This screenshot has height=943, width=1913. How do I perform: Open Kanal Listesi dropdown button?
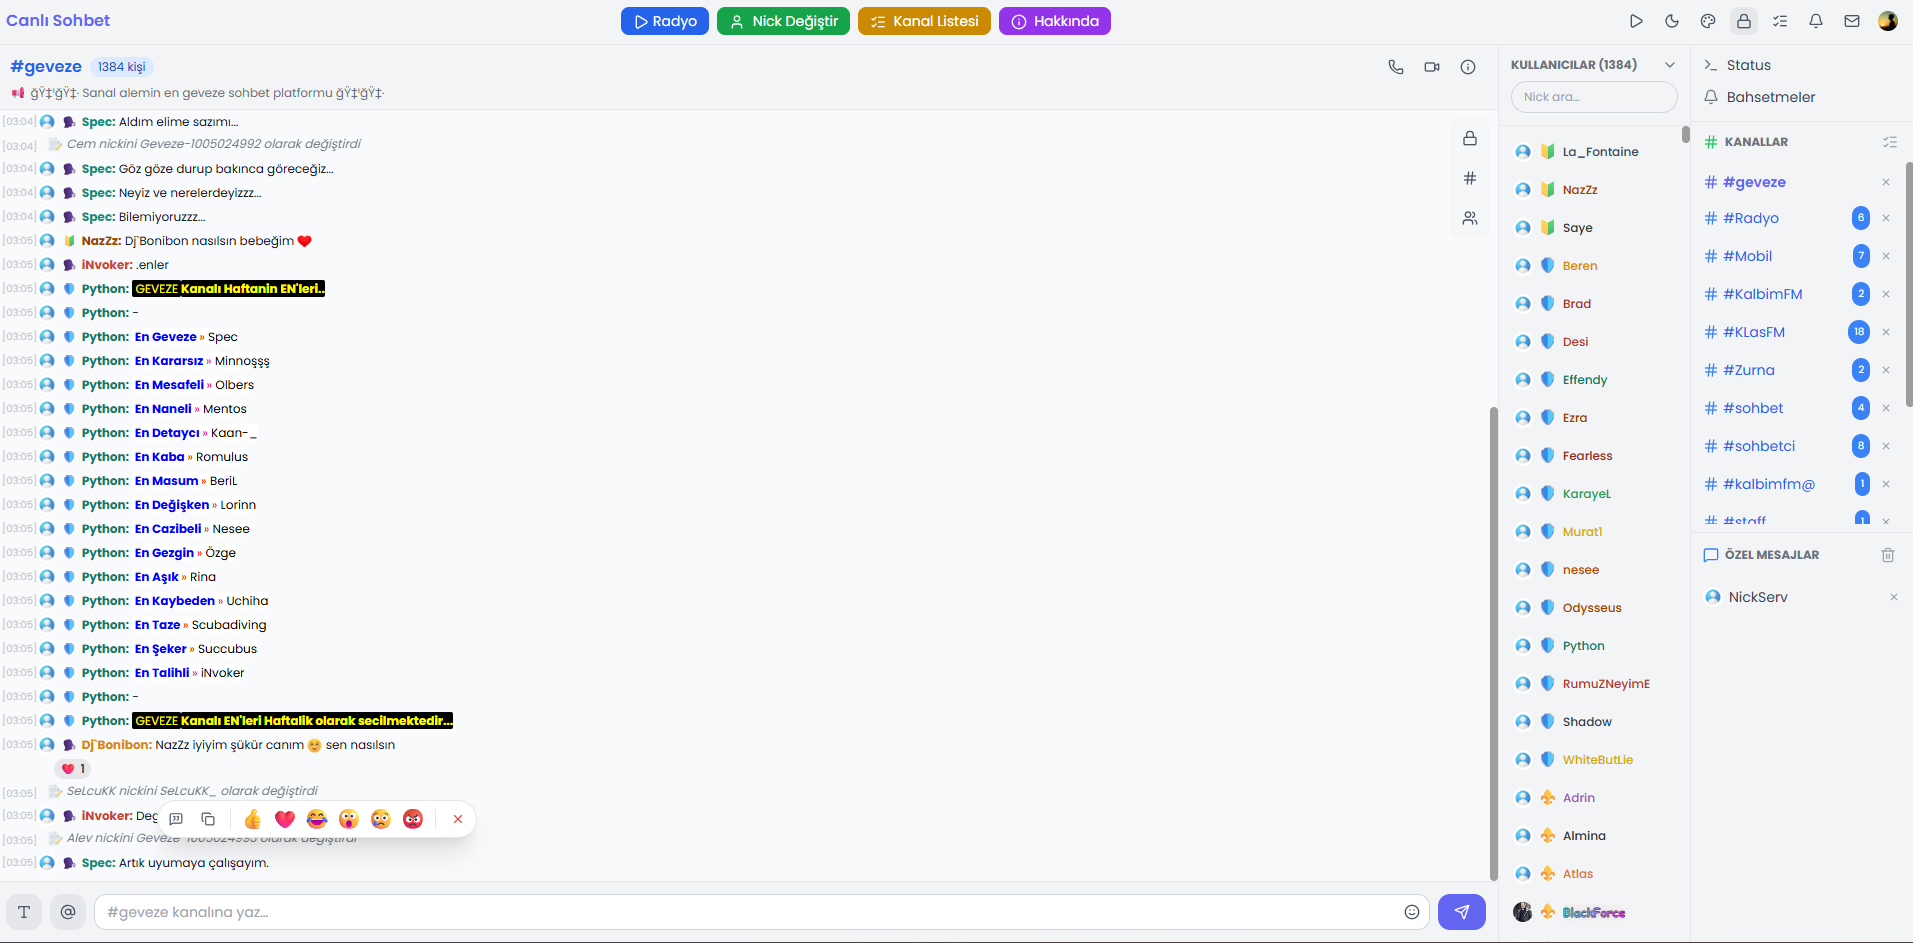coord(924,20)
